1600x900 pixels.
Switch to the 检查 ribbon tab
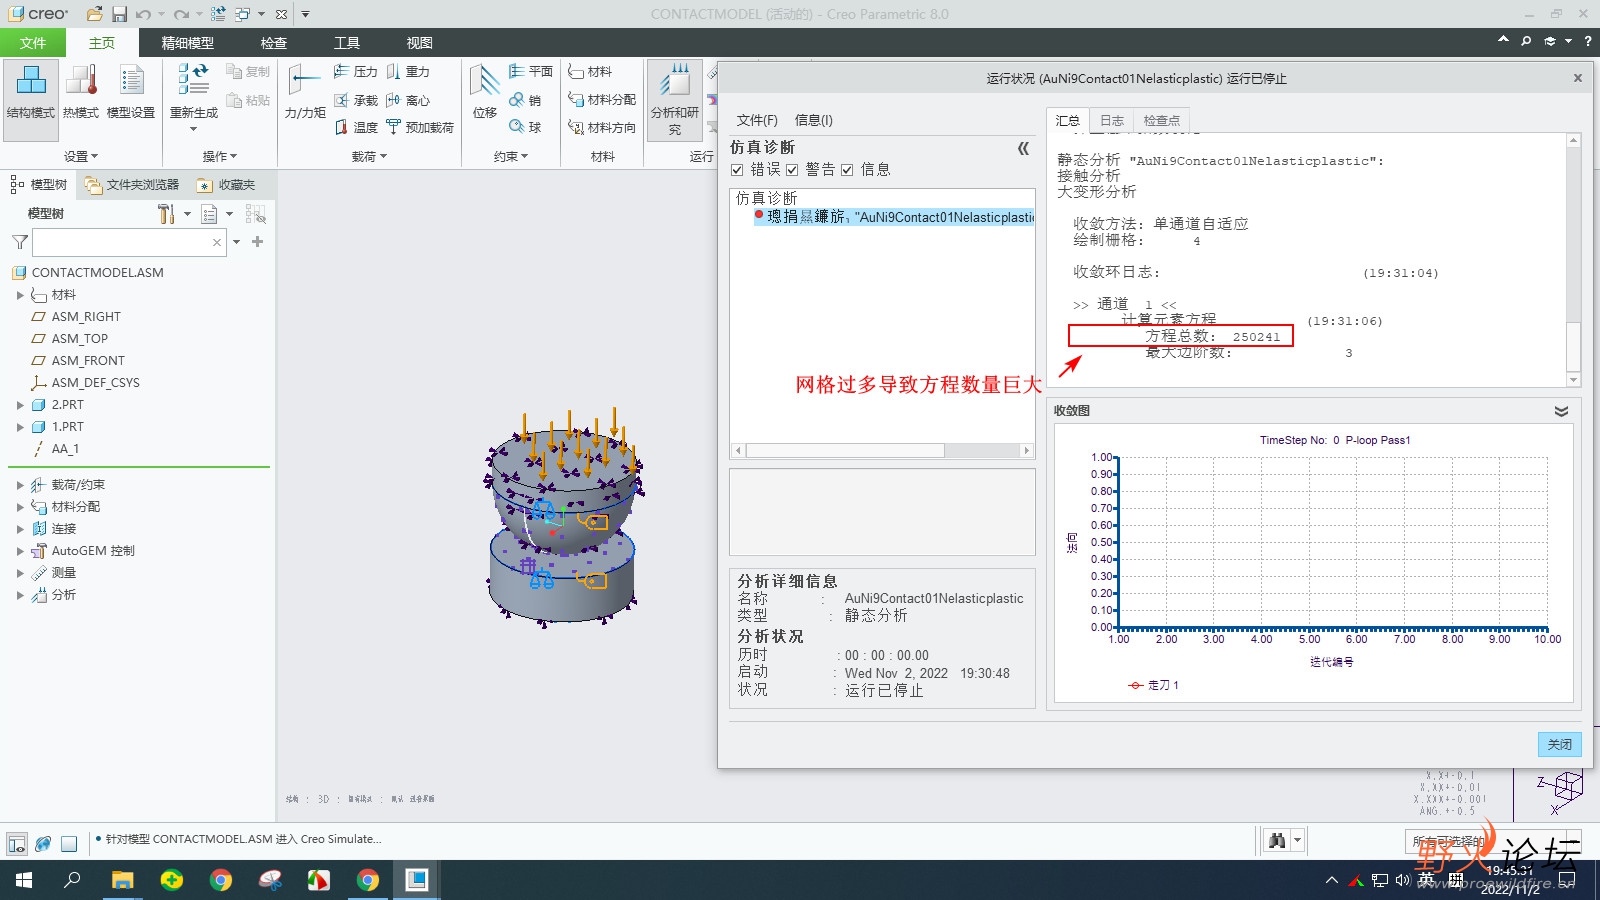click(x=274, y=43)
